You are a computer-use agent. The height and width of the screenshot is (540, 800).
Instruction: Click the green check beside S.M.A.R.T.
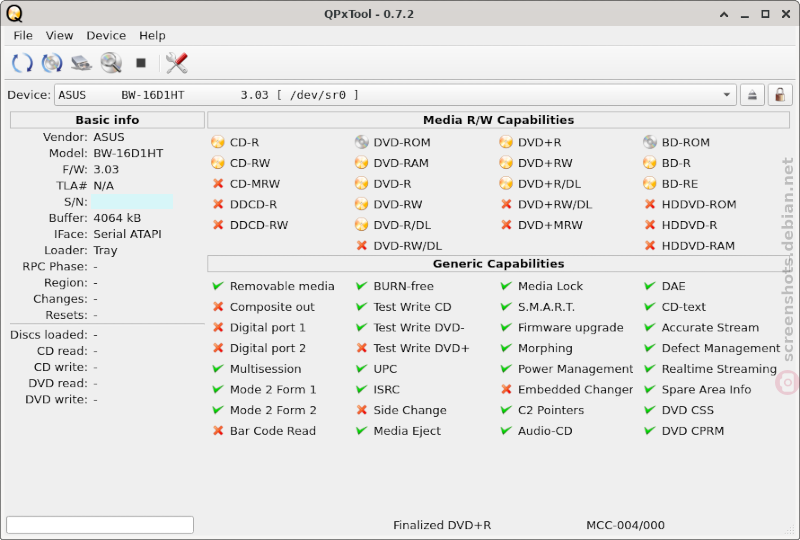point(506,307)
